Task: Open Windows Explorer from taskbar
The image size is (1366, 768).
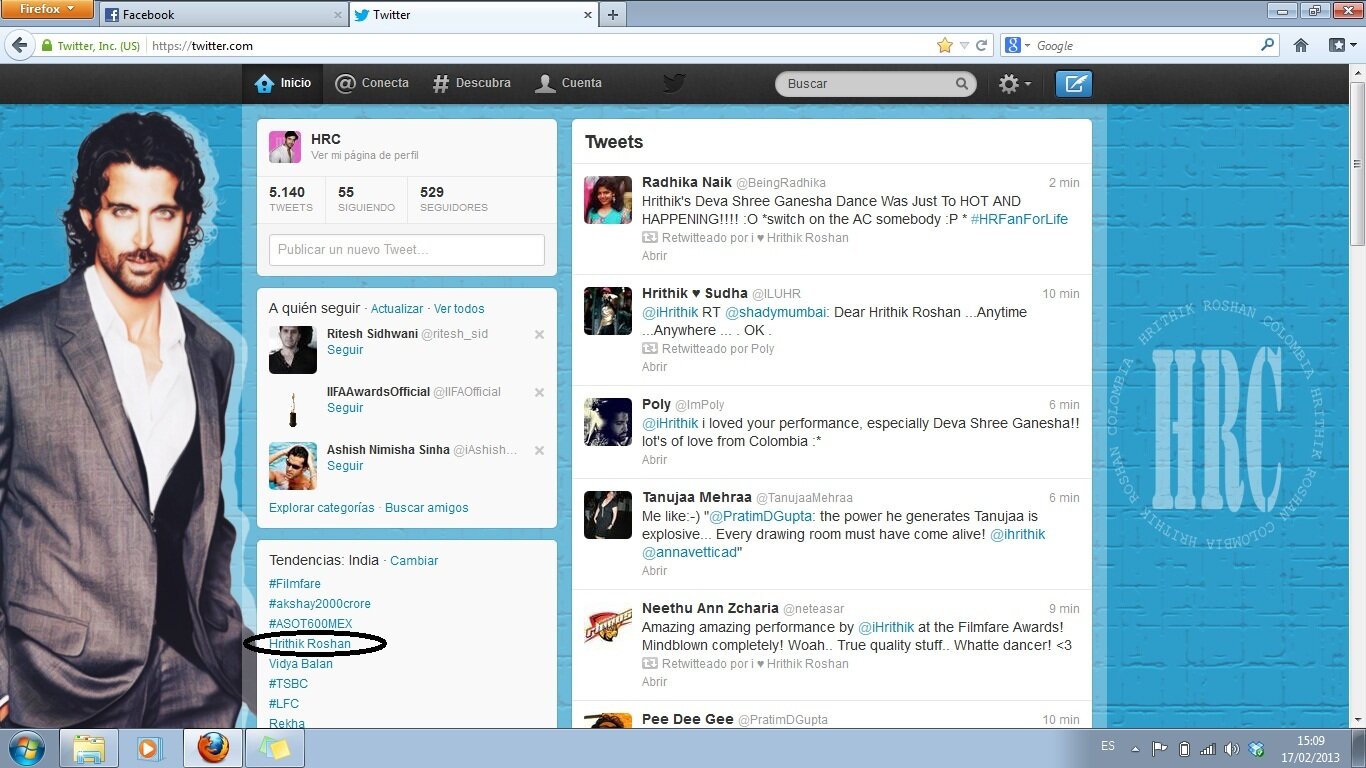Action: pyautogui.click(x=89, y=748)
